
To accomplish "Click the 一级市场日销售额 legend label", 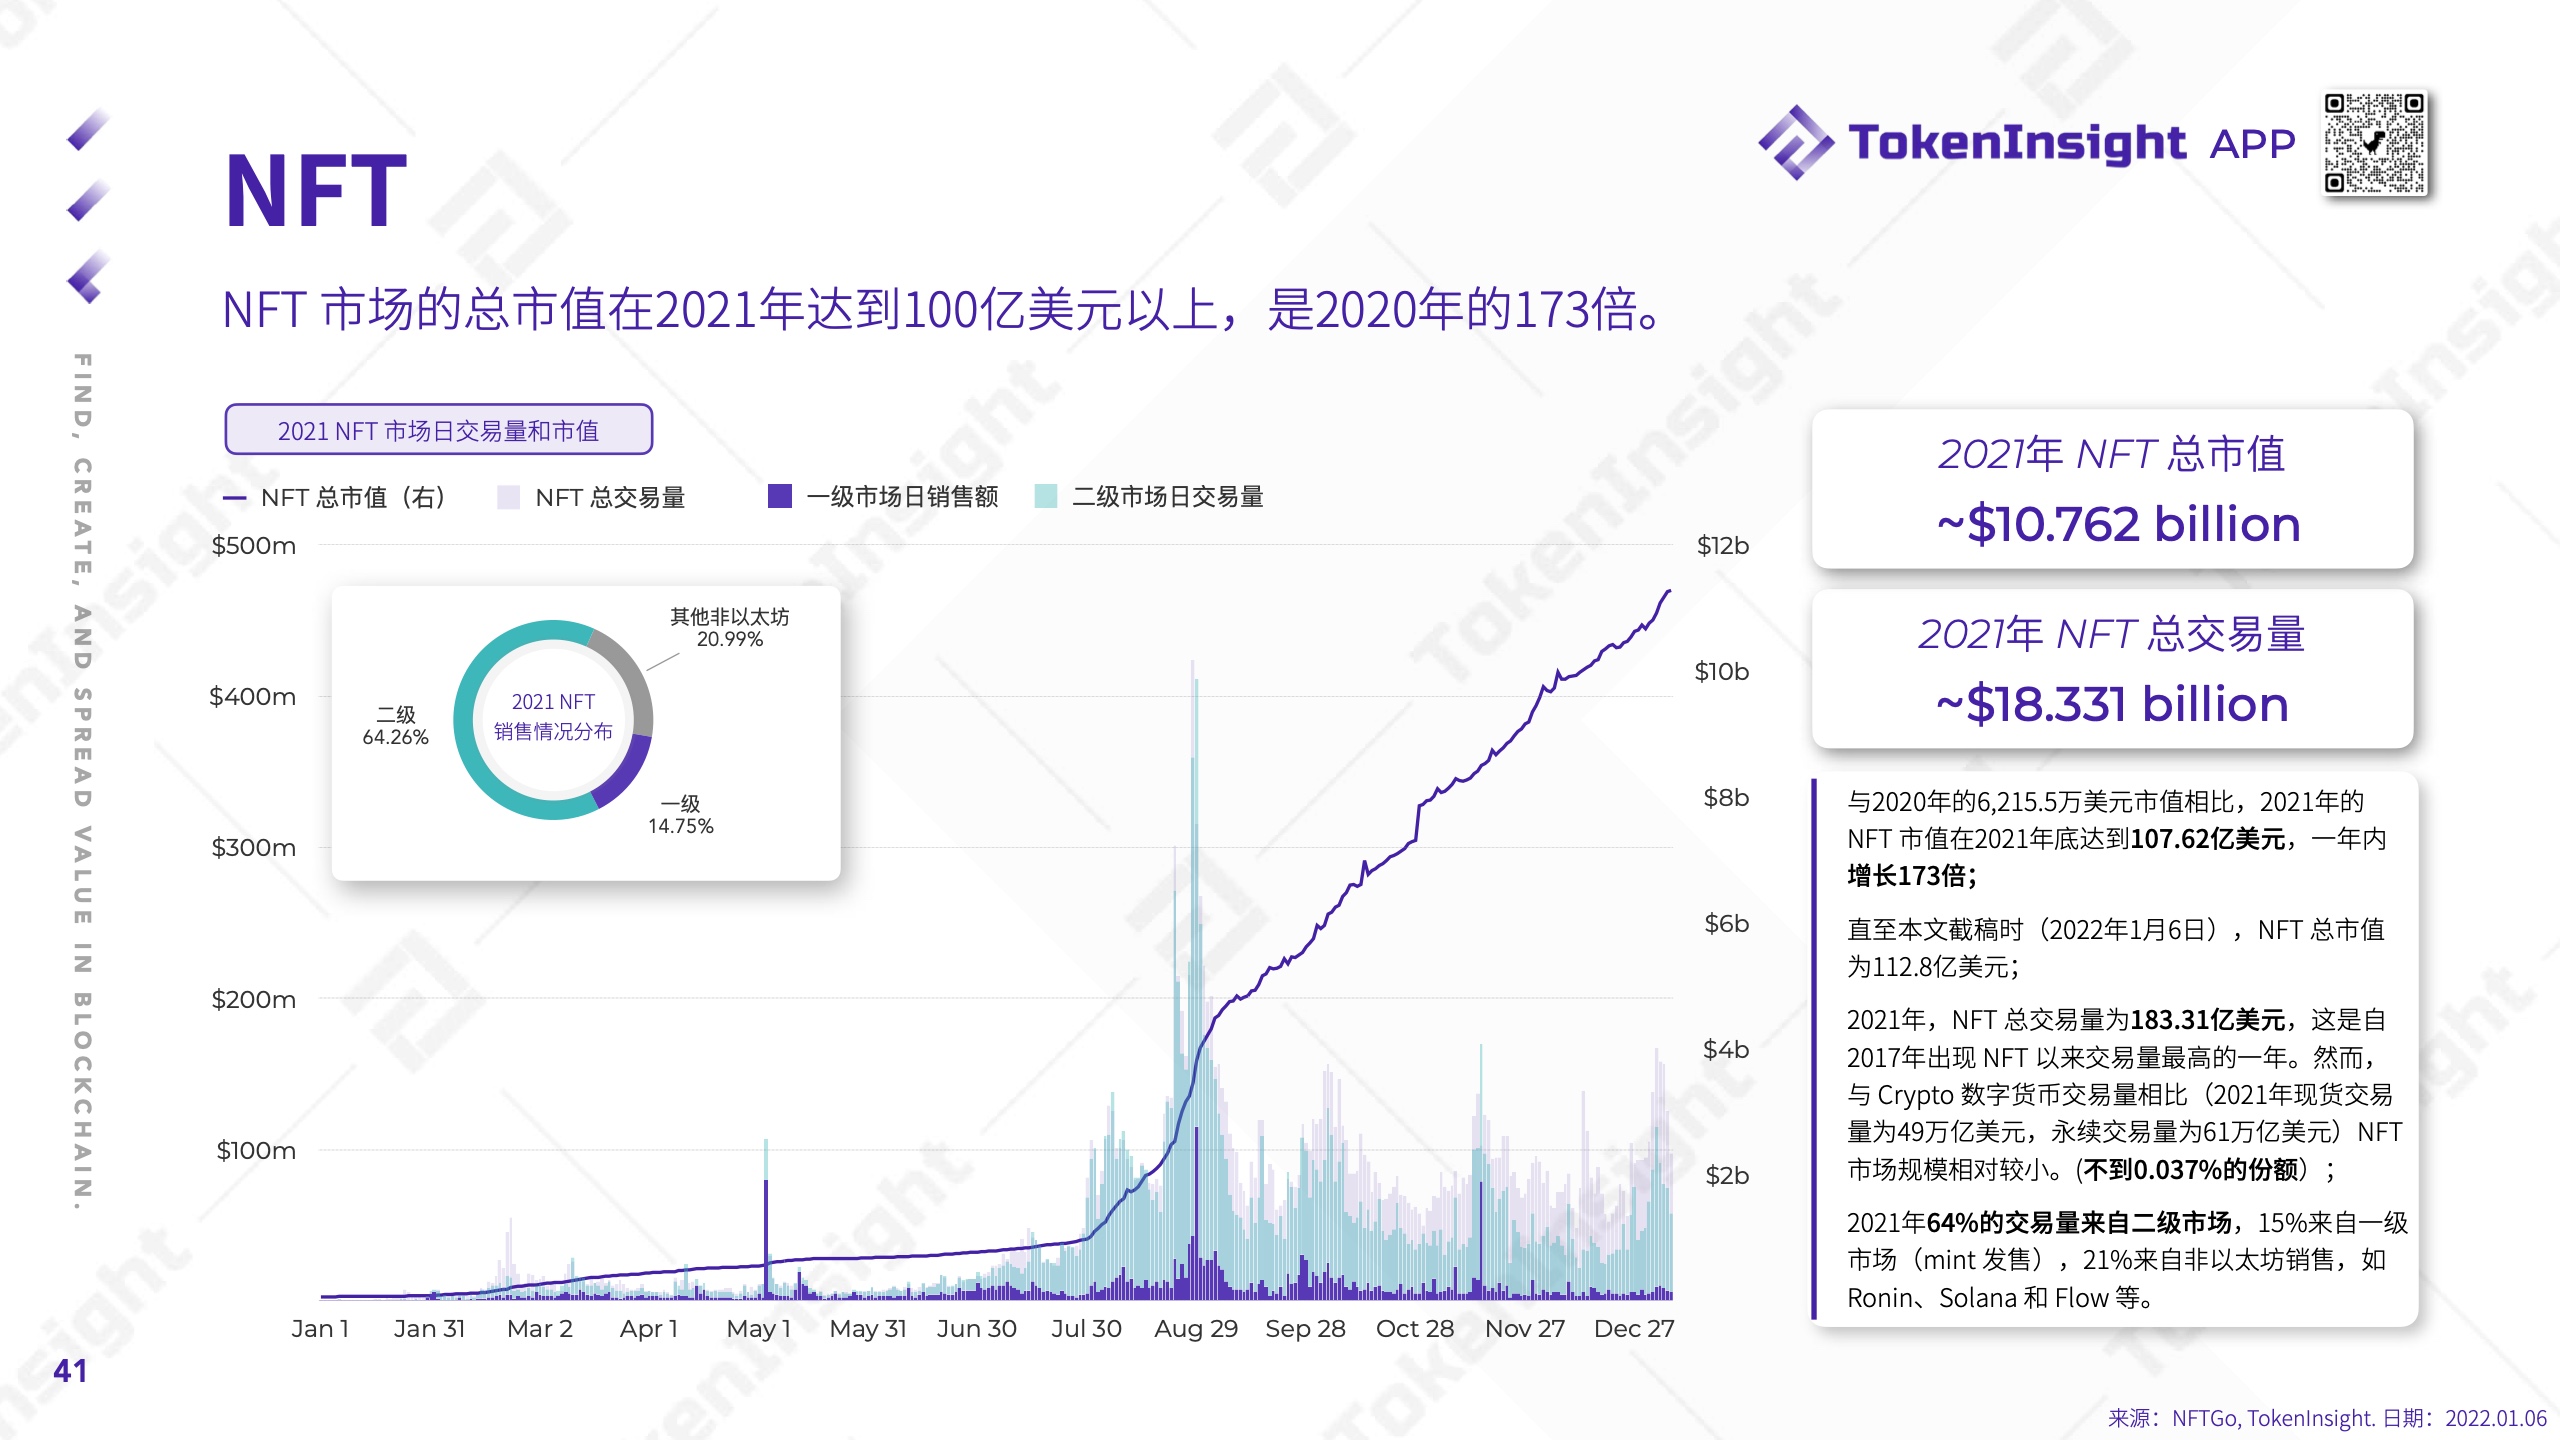I will click(902, 496).
